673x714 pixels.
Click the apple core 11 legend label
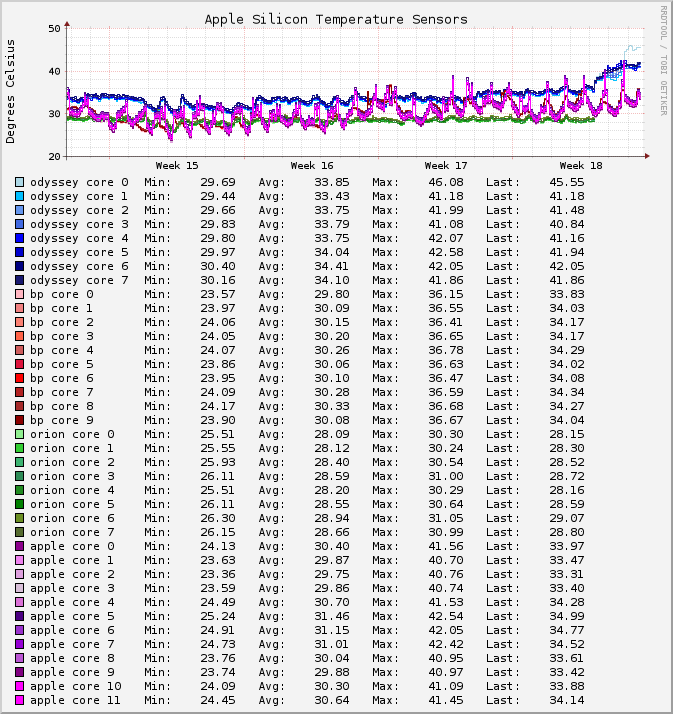76,700
